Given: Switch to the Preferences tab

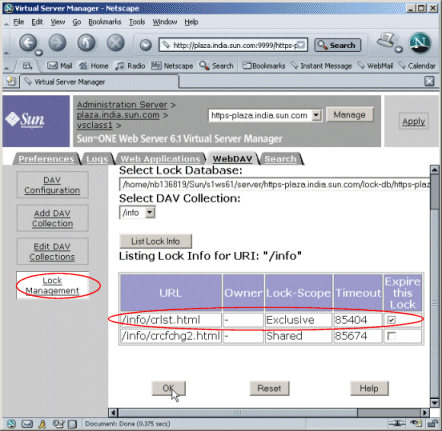Looking at the screenshot, I should click(46, 159).
